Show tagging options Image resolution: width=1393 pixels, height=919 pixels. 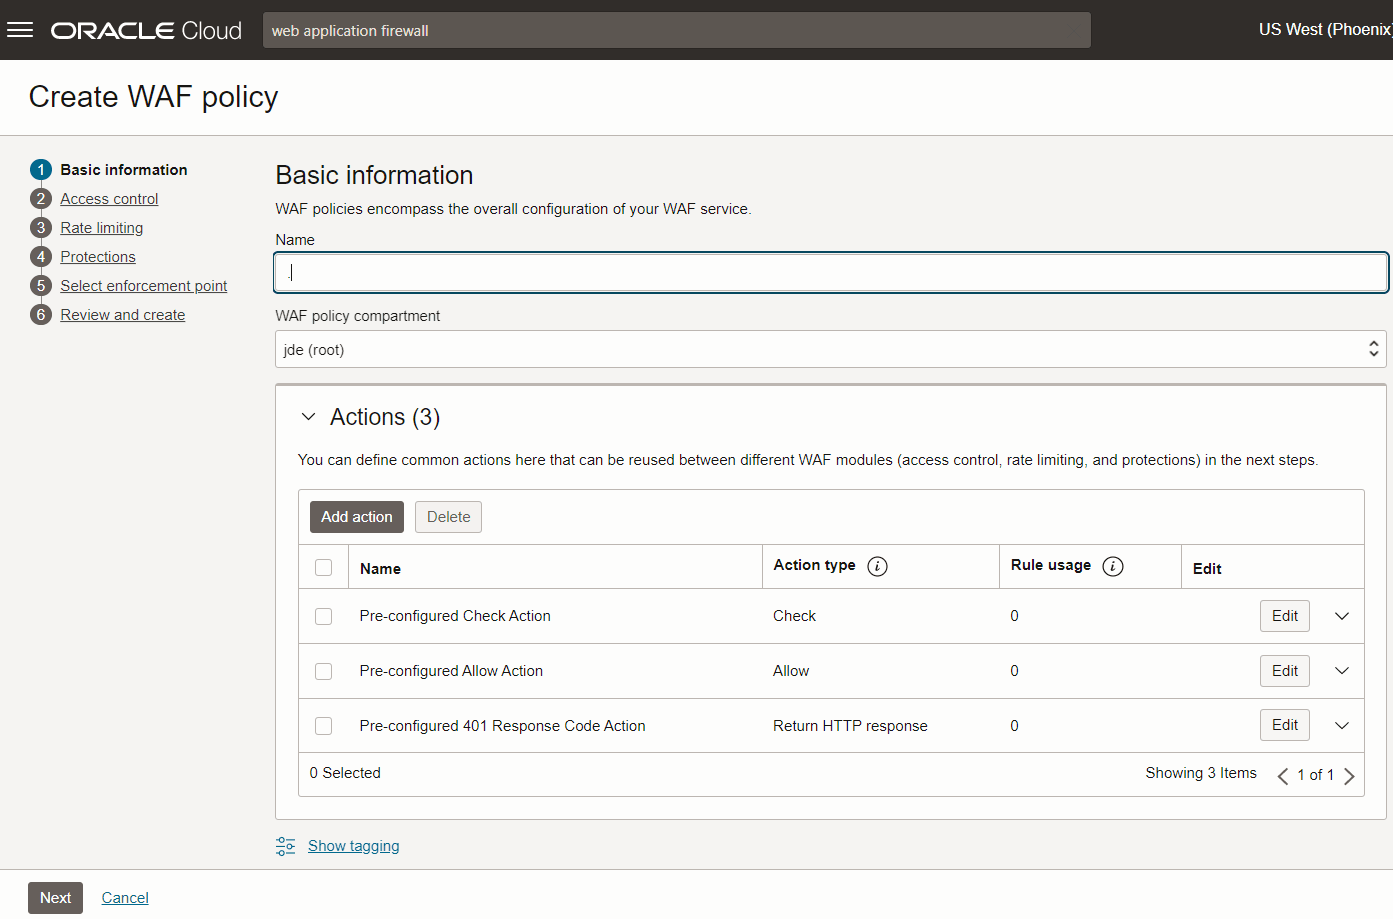353,845
